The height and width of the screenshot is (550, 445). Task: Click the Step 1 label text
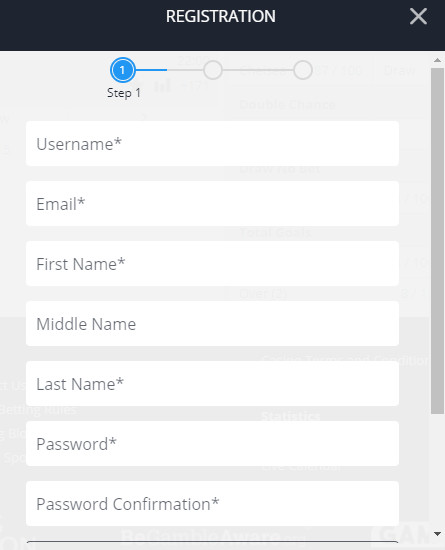tap(124, 93)
